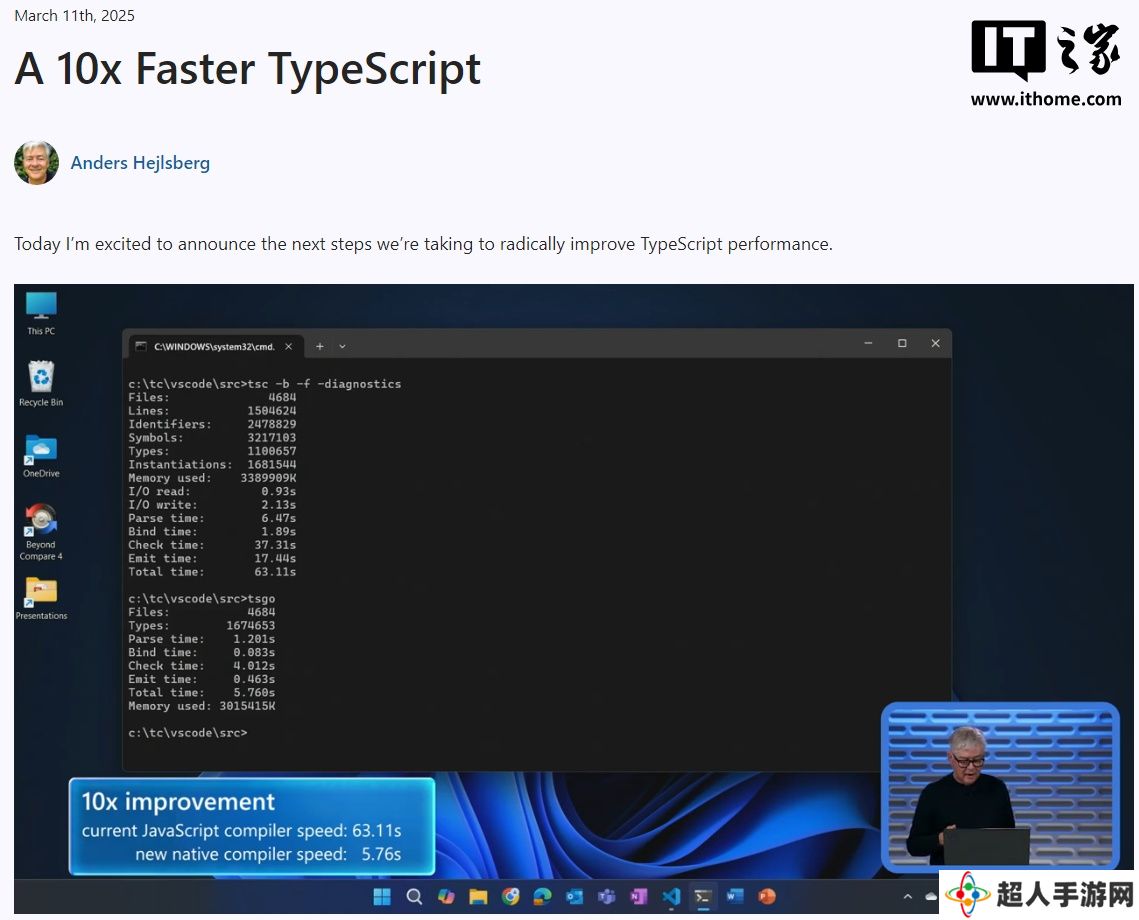Open terminal profile dropdown arrow
The height and width of the screenshot is (920, 1139).
coord(342,346)
